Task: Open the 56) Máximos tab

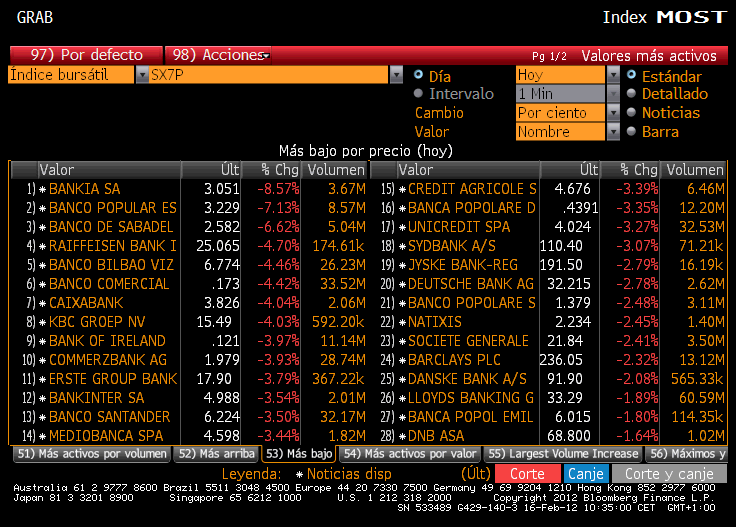Action: click(x=687, y=454)
